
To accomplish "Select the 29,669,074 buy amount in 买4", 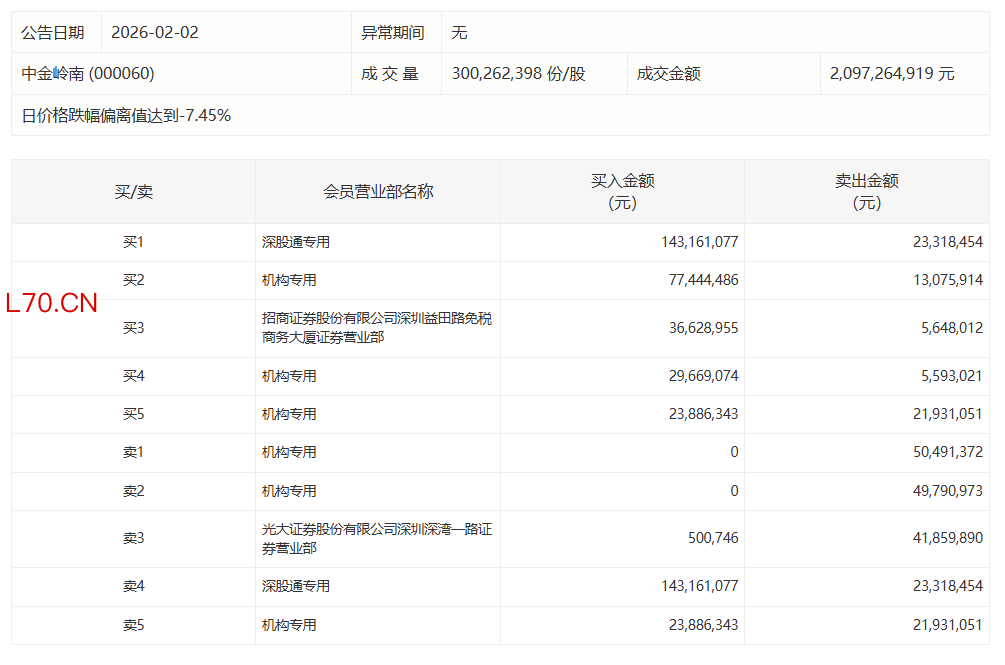I will (x=699, y=376).
